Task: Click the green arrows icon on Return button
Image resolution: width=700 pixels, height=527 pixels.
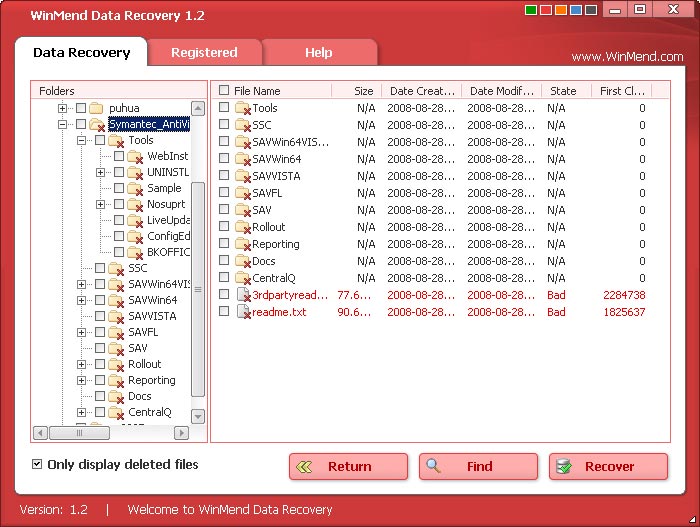Action: pos(305,466)
